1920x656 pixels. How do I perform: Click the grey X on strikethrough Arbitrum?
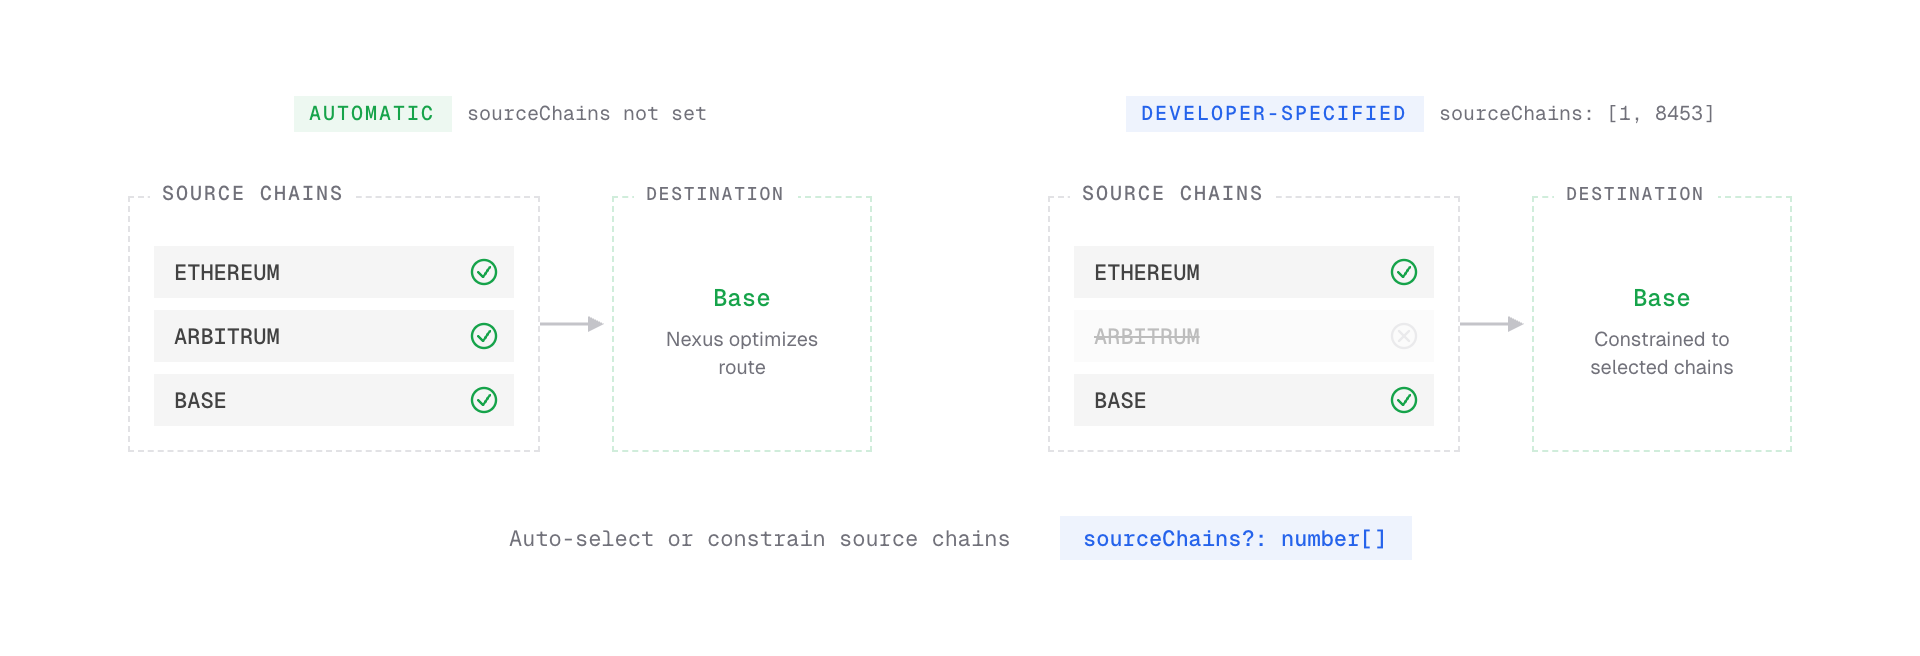pyautogui.click(x=1404, y=336)
